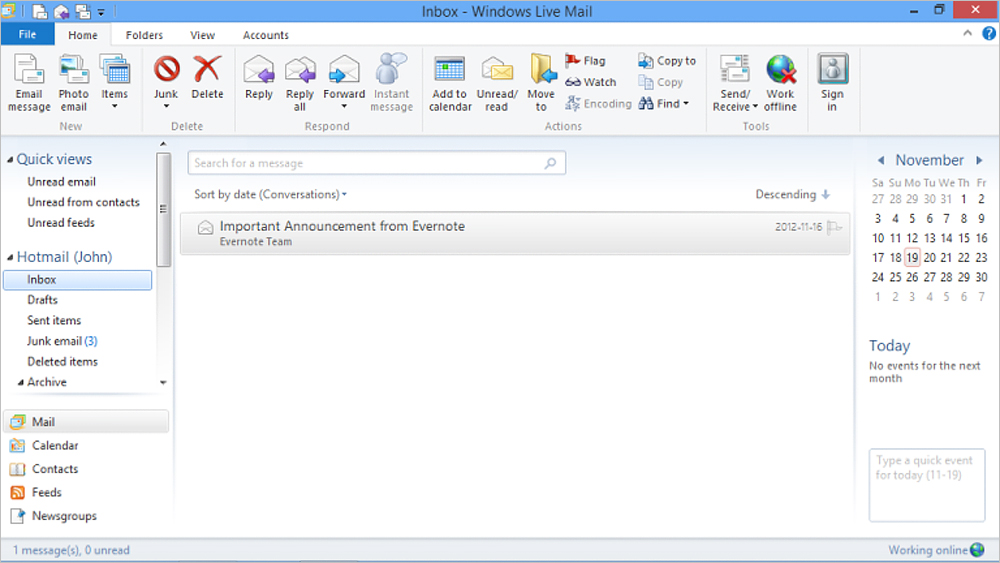Mark message as Junk

click(x=166, y=84)
